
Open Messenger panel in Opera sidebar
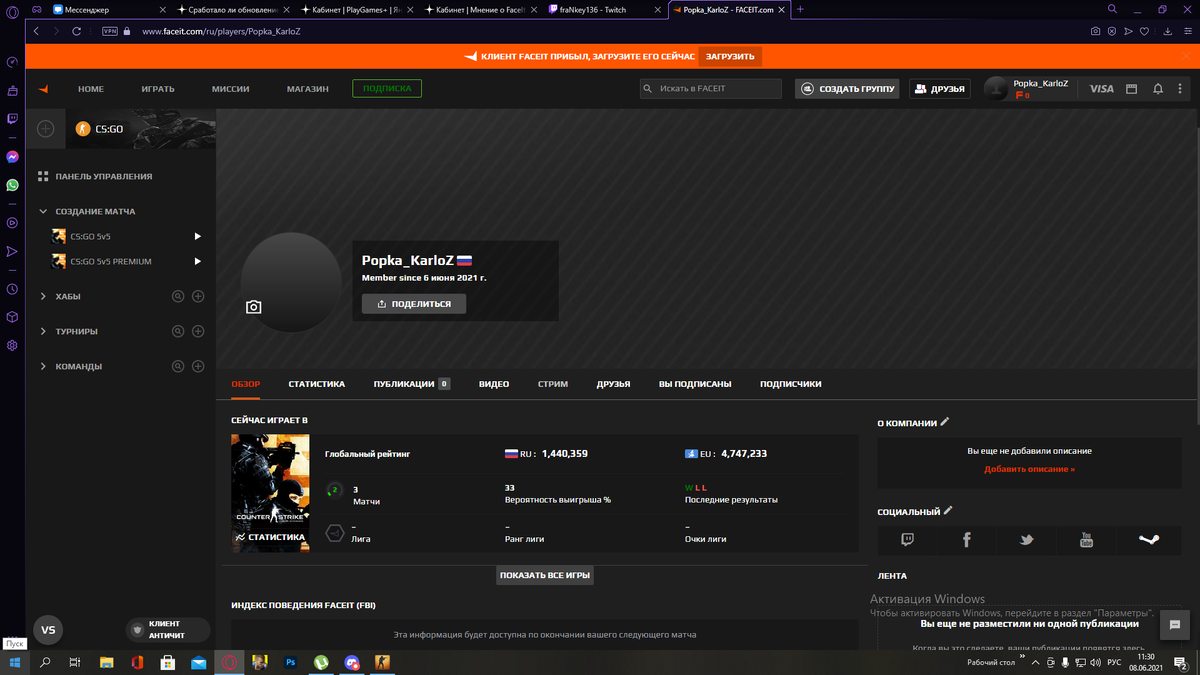[x=12, y=157]
